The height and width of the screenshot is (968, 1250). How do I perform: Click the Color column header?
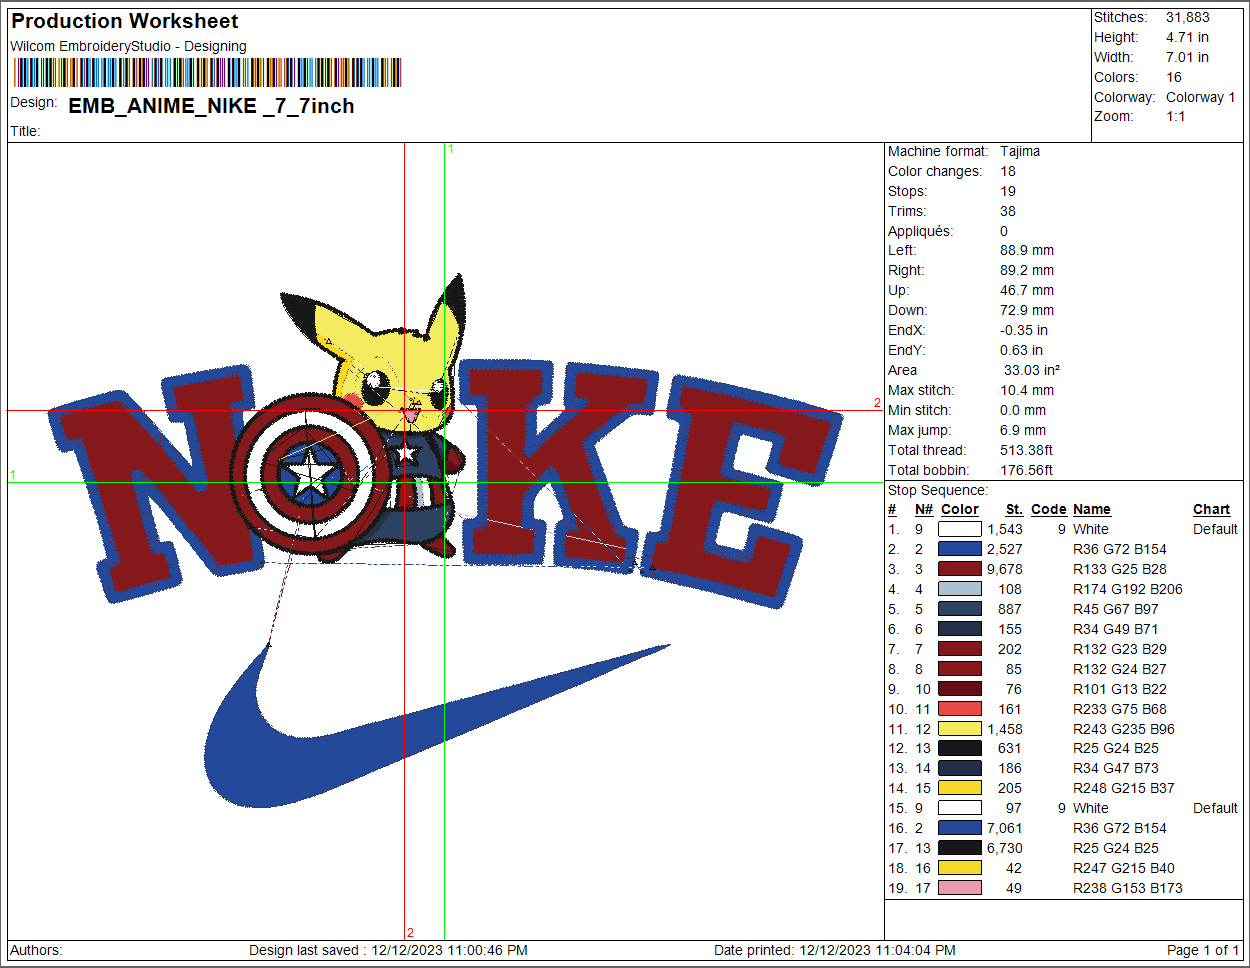(959, 509)
